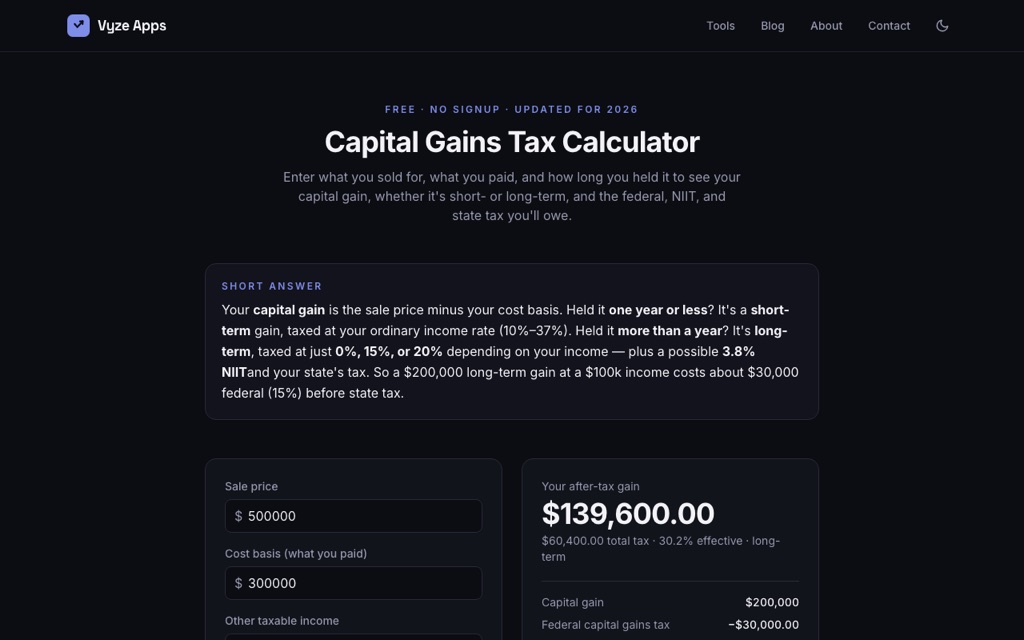Screen dimensions: 1024x640
Task: Focus the Cost basis input field
Action: [353, 583]
